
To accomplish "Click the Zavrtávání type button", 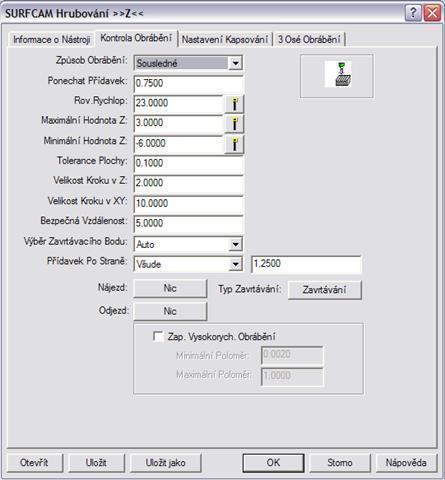I will tap(324, 290).
